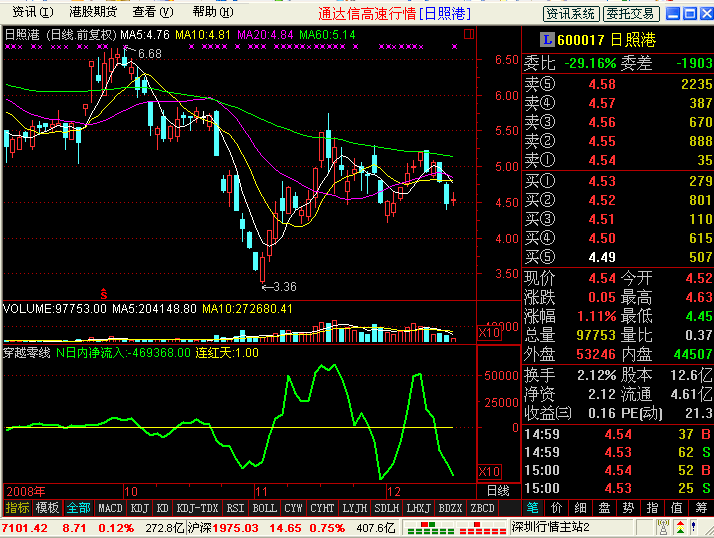Click the blue exclamation icon in the status bar
This screenshot has width=714, height=538.
(694, 528)
